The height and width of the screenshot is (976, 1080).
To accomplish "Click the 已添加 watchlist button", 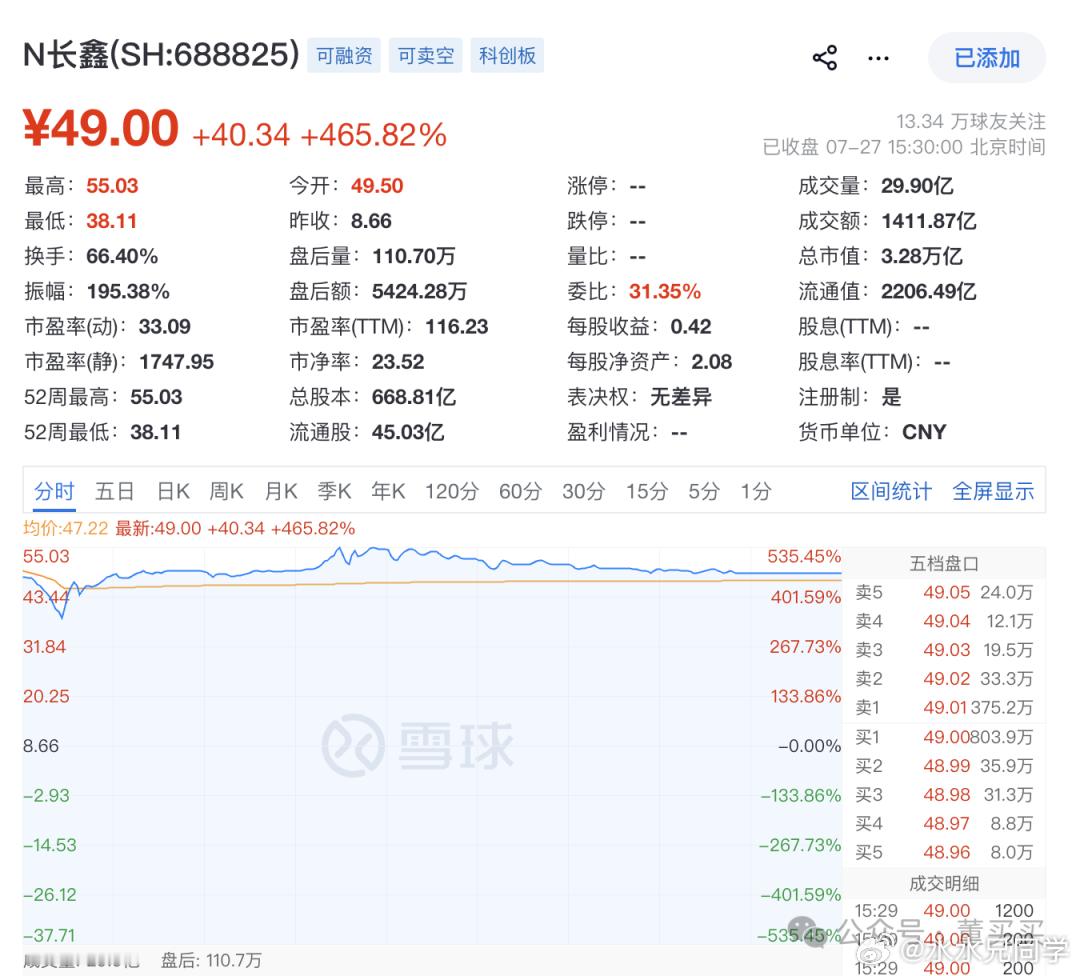I will point(987,58).
